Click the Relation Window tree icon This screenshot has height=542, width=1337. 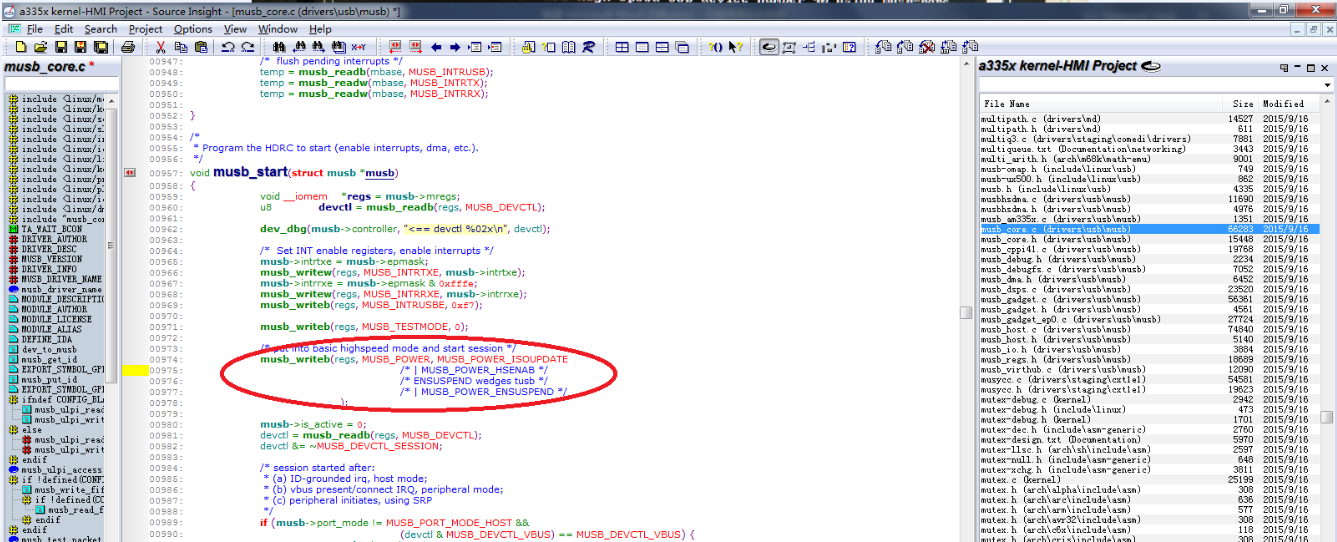[x=810, y=47]
